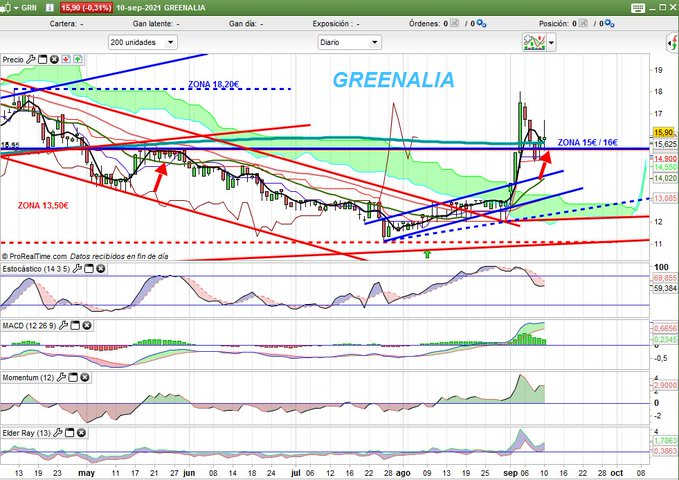Remove the Elder Ray indicator panel
This screenshot has height=480, width=679.
(x=81, y=433)
